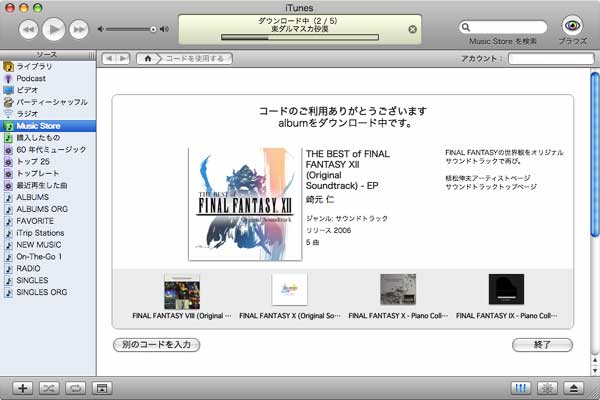Open Podcast in the source list
The height and width of the screenshot is (400, 600).
click(48, 78)
